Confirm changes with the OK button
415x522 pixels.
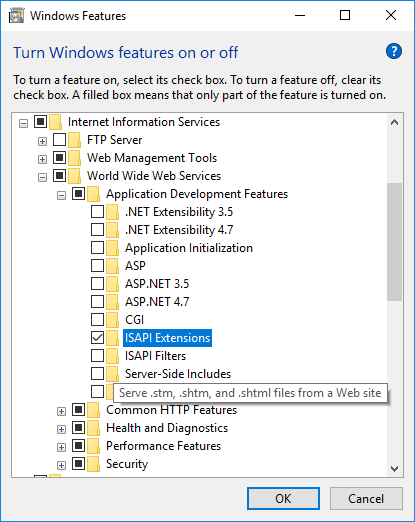click(x=283, y=499)
